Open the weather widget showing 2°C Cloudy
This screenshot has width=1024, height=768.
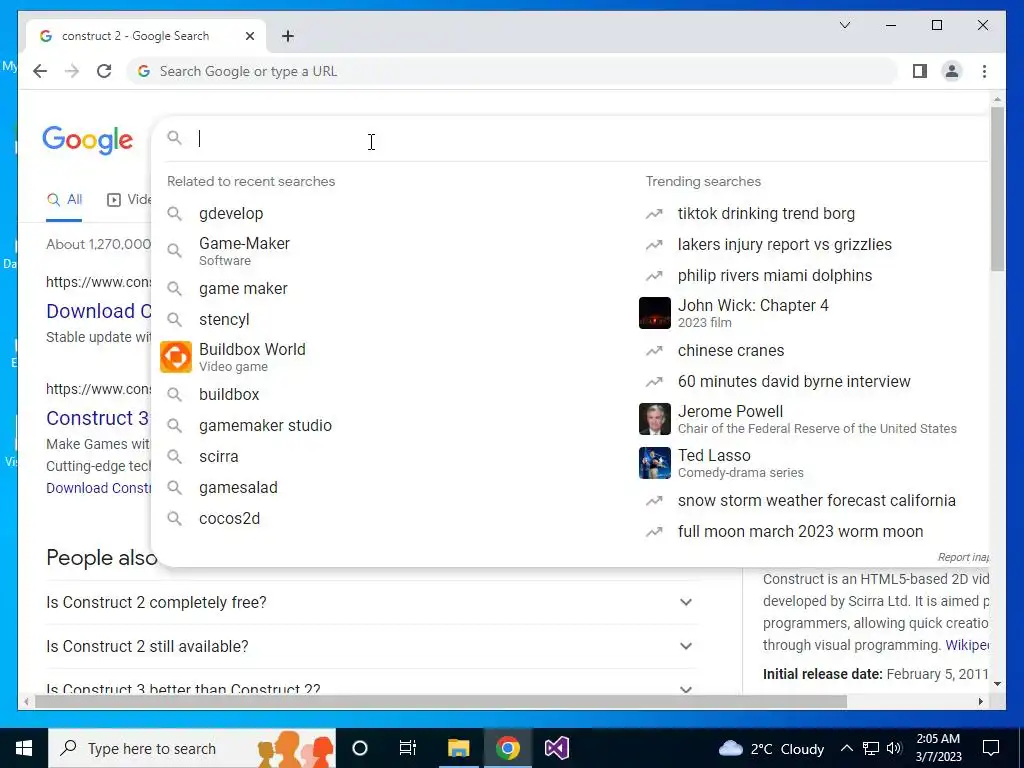771,748
